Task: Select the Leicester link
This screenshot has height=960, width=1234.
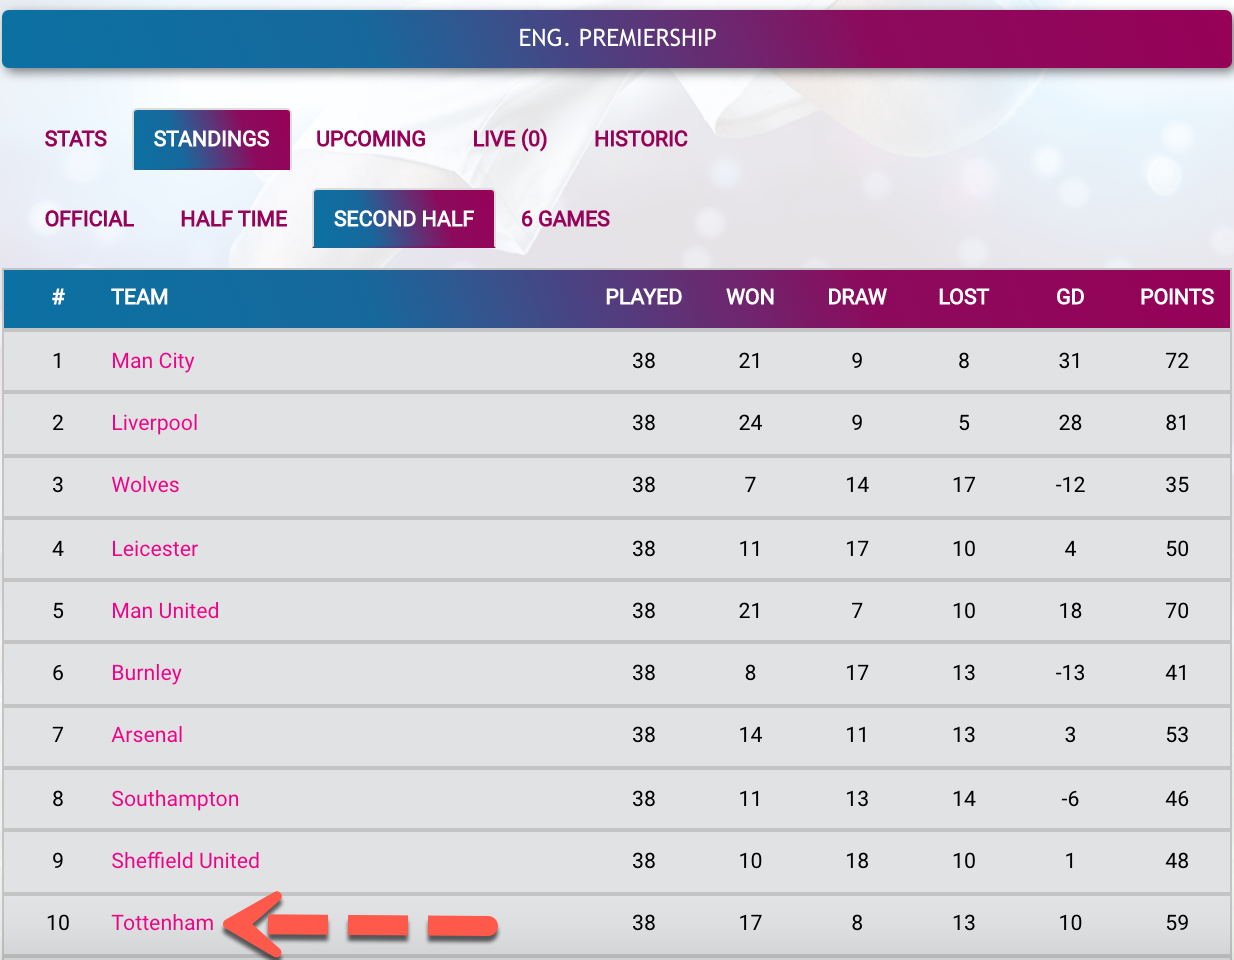Action: 155,549
